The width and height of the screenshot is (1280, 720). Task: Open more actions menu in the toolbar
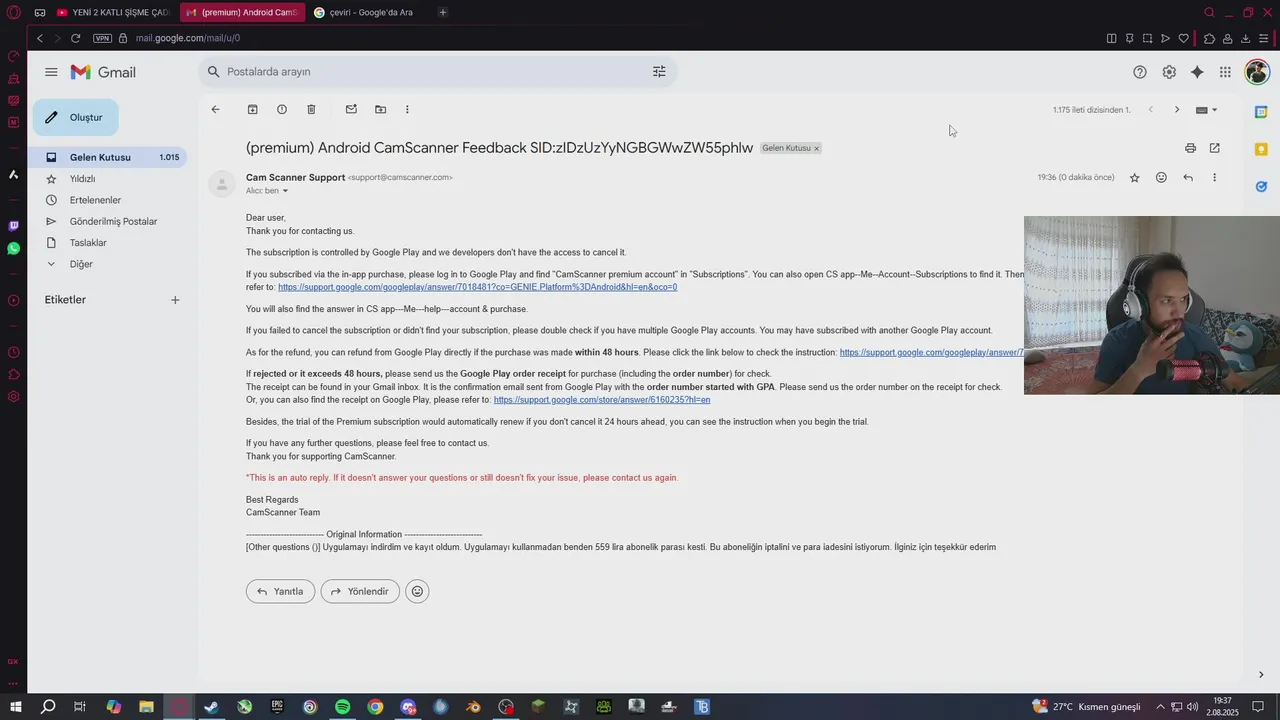407,109
